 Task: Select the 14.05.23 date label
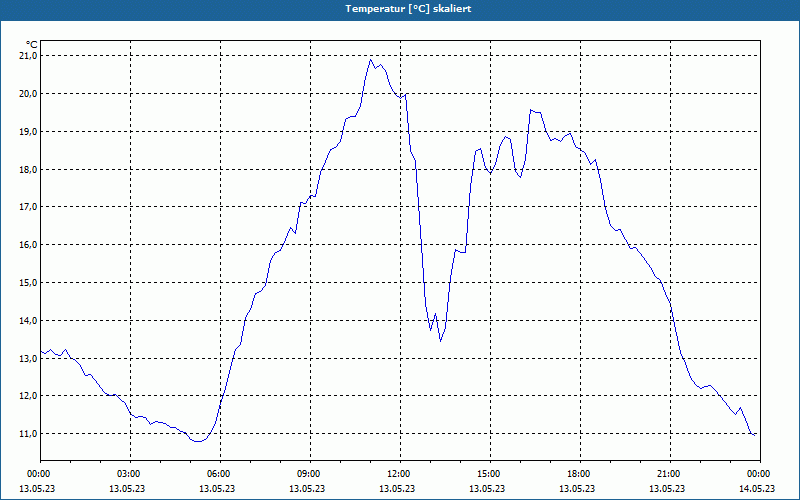[x=757, y=489]
